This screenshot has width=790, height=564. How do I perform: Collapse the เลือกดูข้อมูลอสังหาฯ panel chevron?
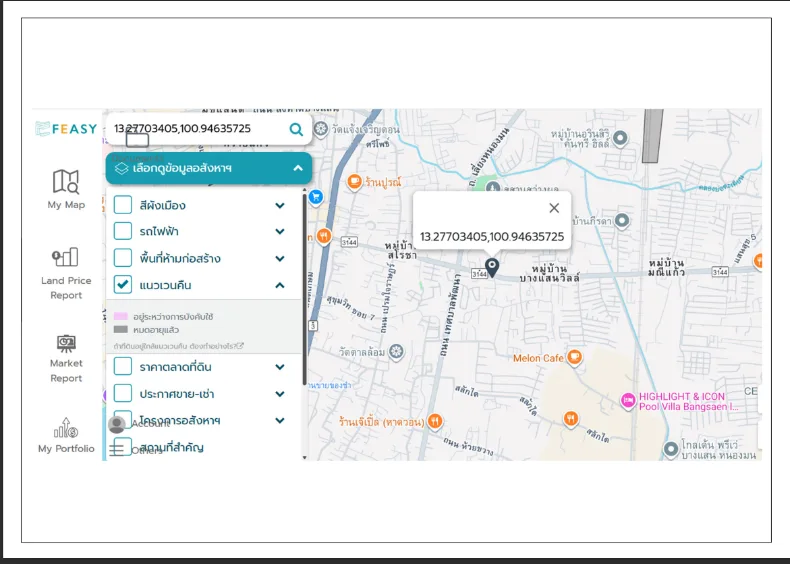click(x=298, y=168)
